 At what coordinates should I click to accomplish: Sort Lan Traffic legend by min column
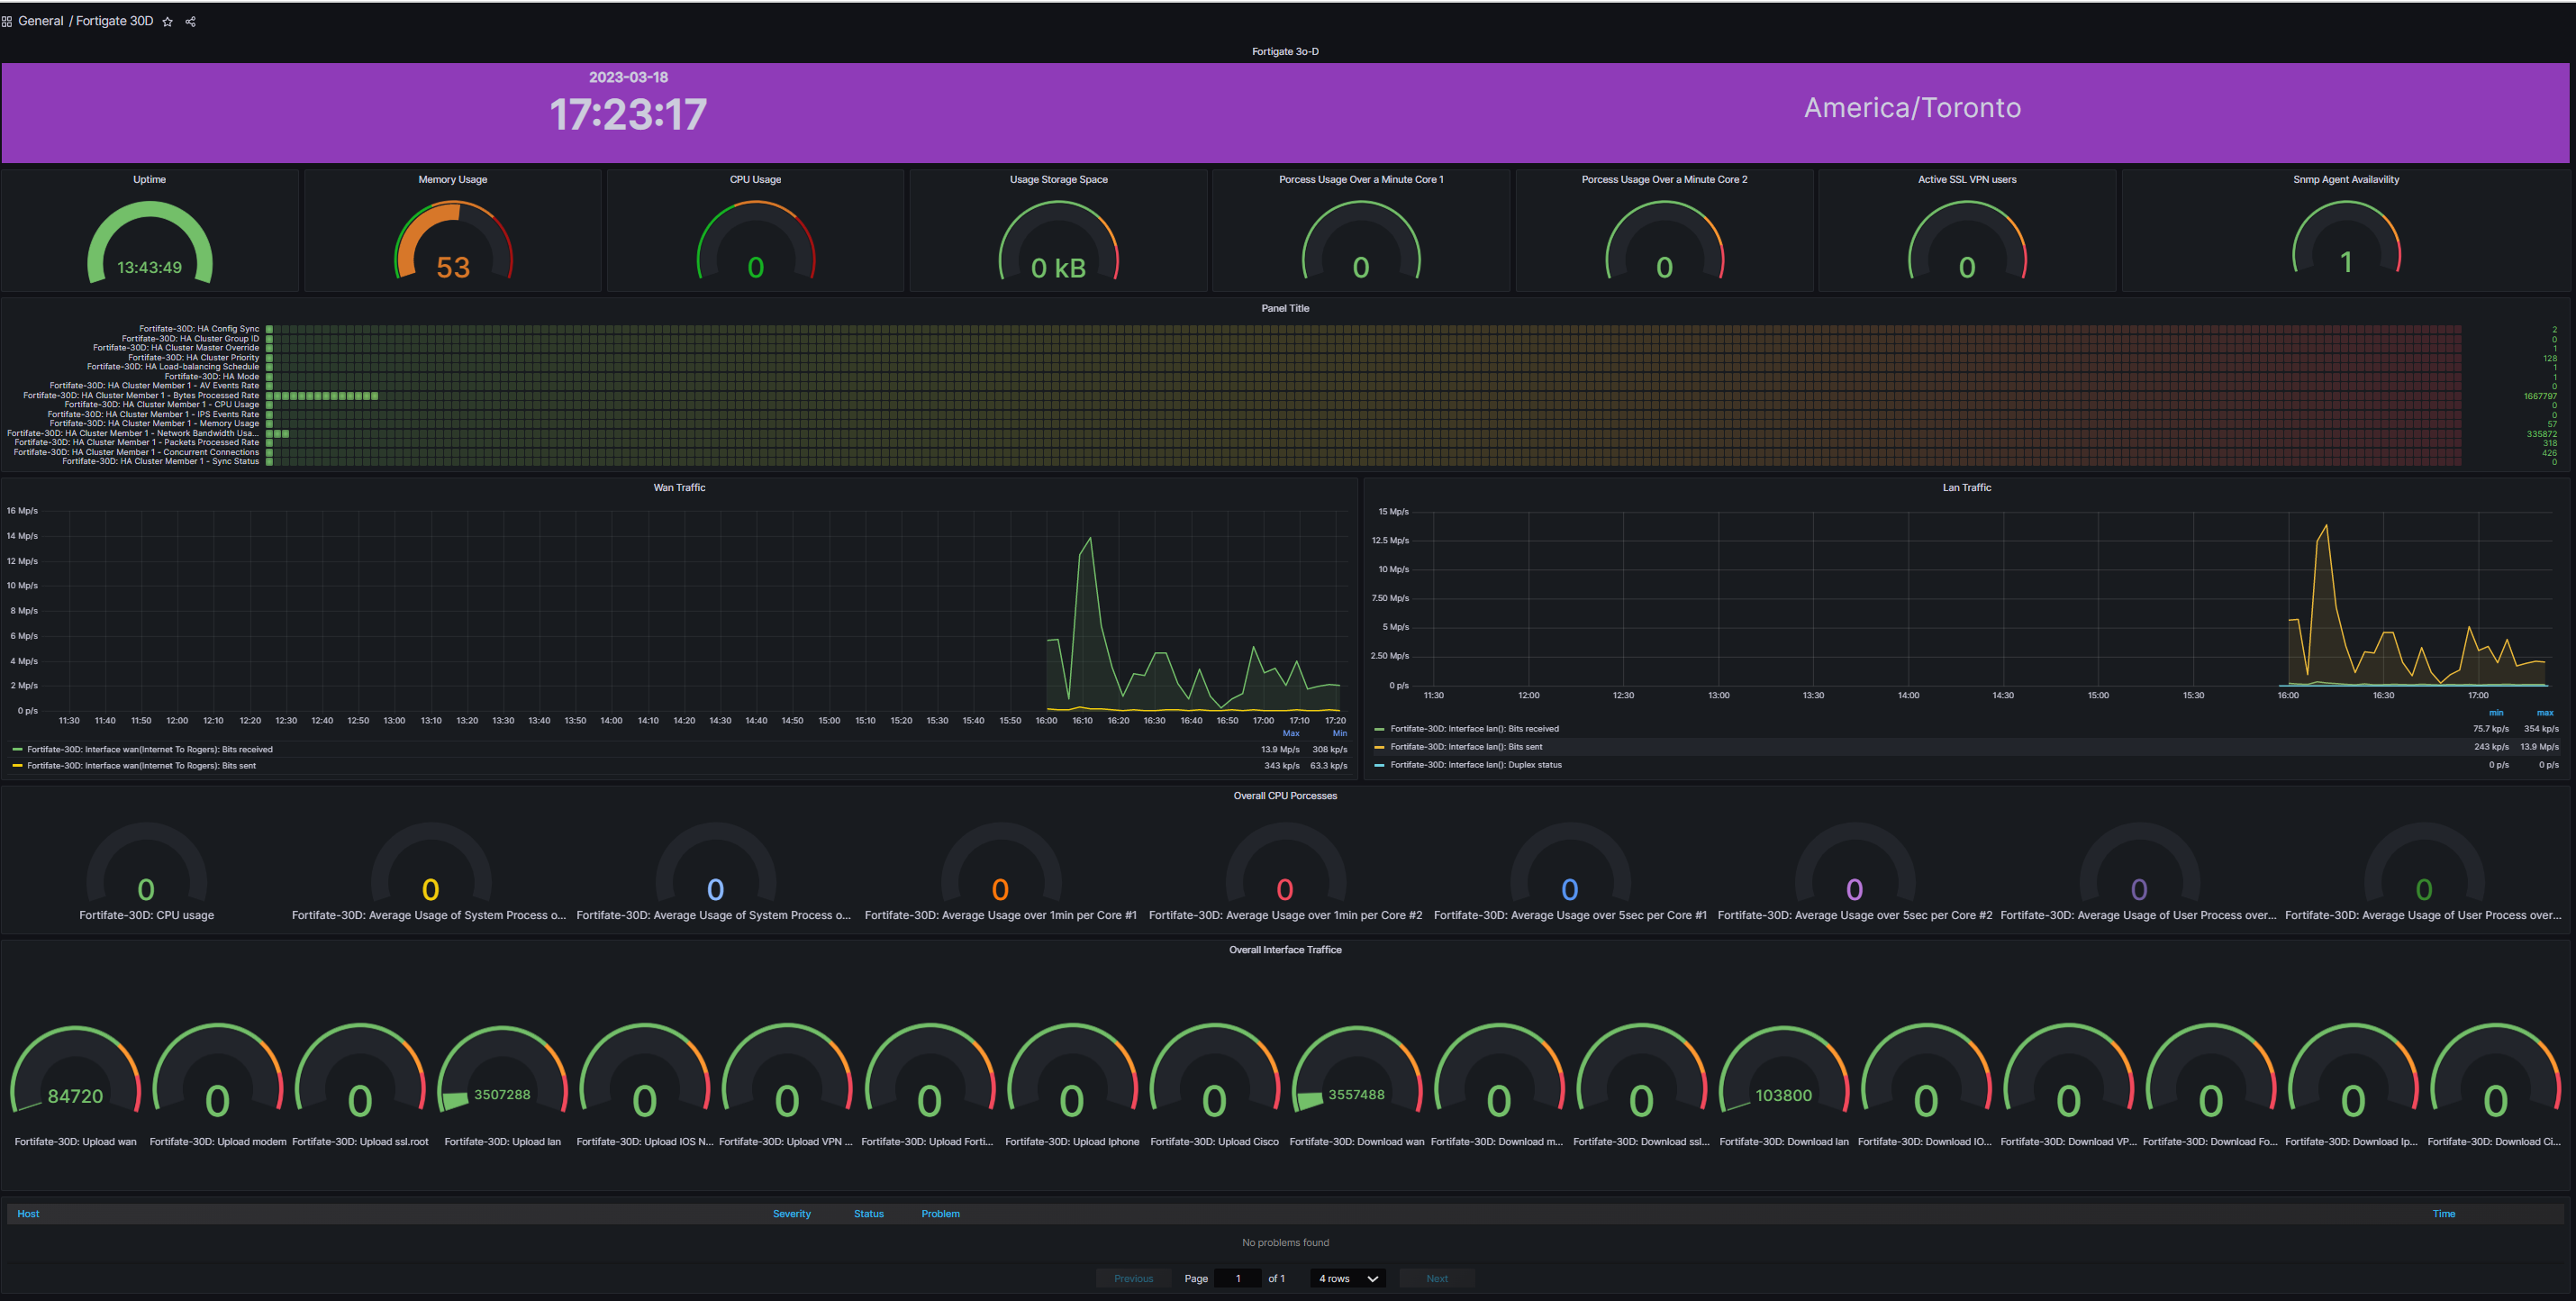2496,713
